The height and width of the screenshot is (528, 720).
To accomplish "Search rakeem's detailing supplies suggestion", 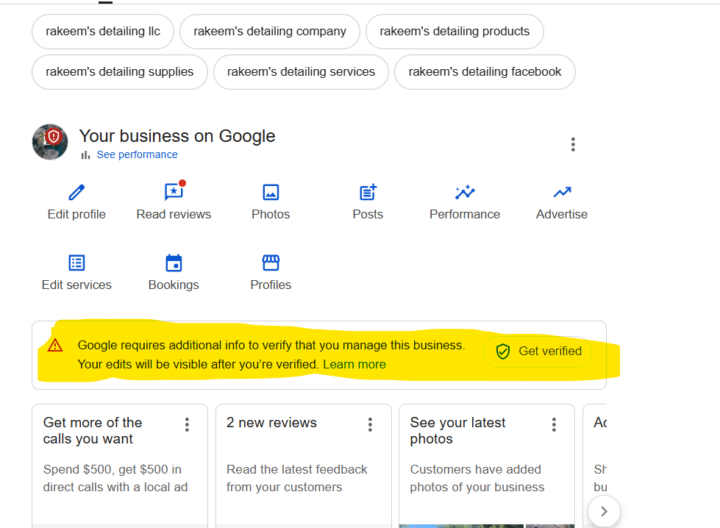I will pyautogui.click(x=119, y=72).
